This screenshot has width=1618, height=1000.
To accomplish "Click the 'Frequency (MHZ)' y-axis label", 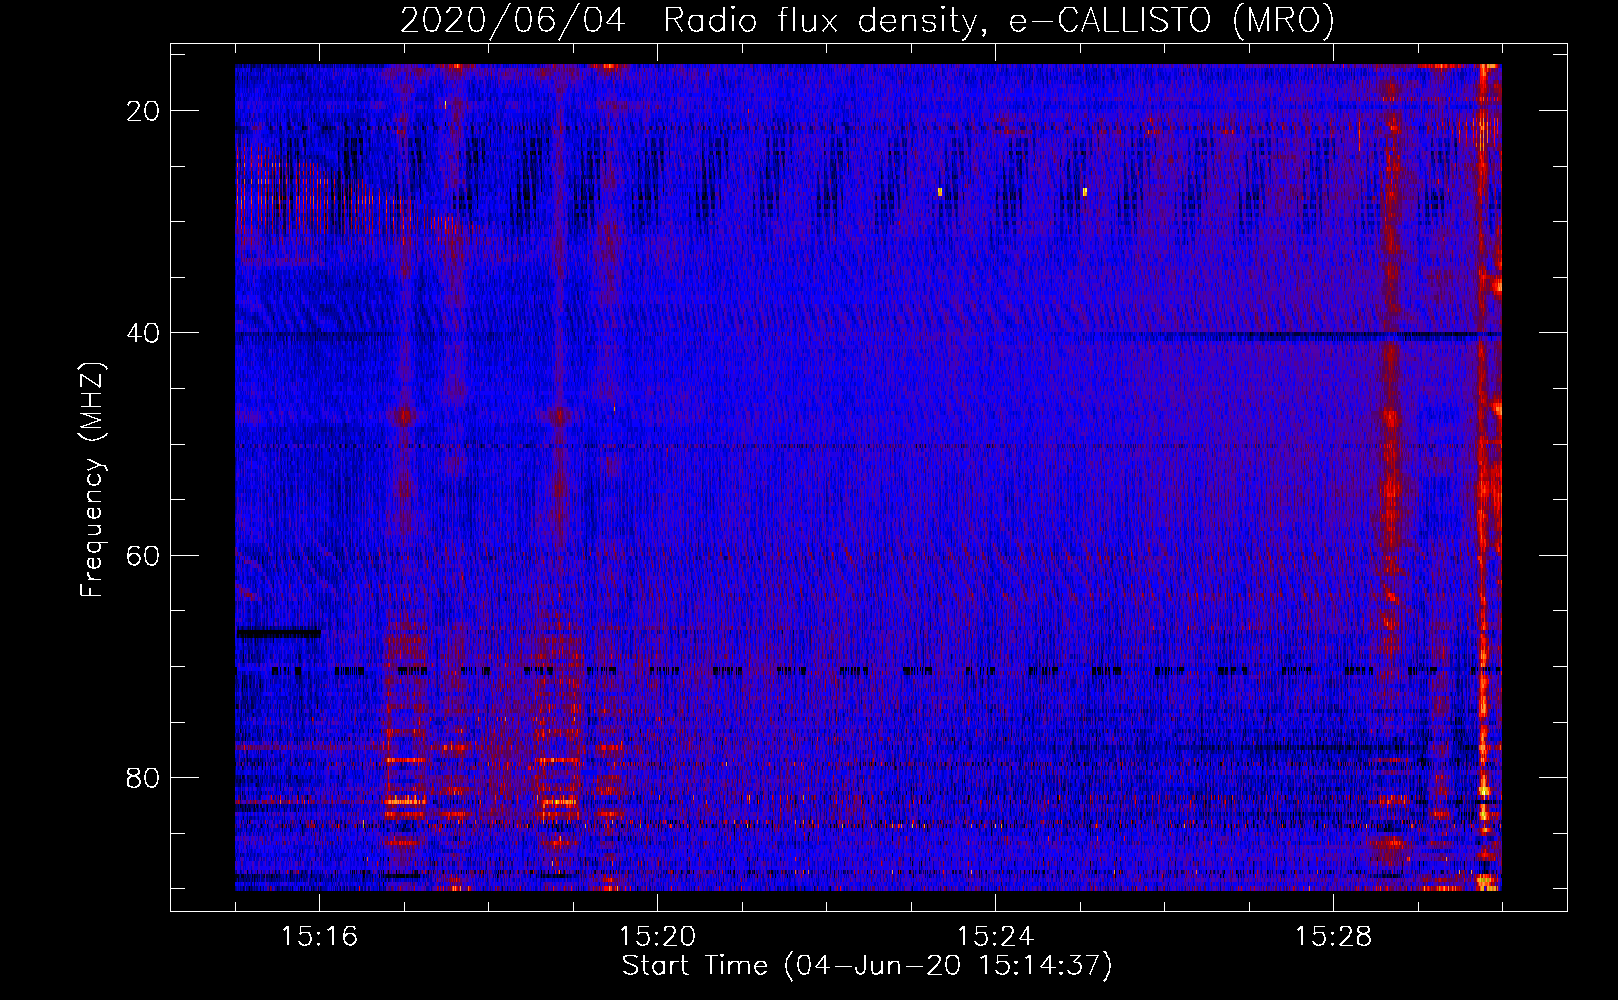I will [x=92, y=479].
